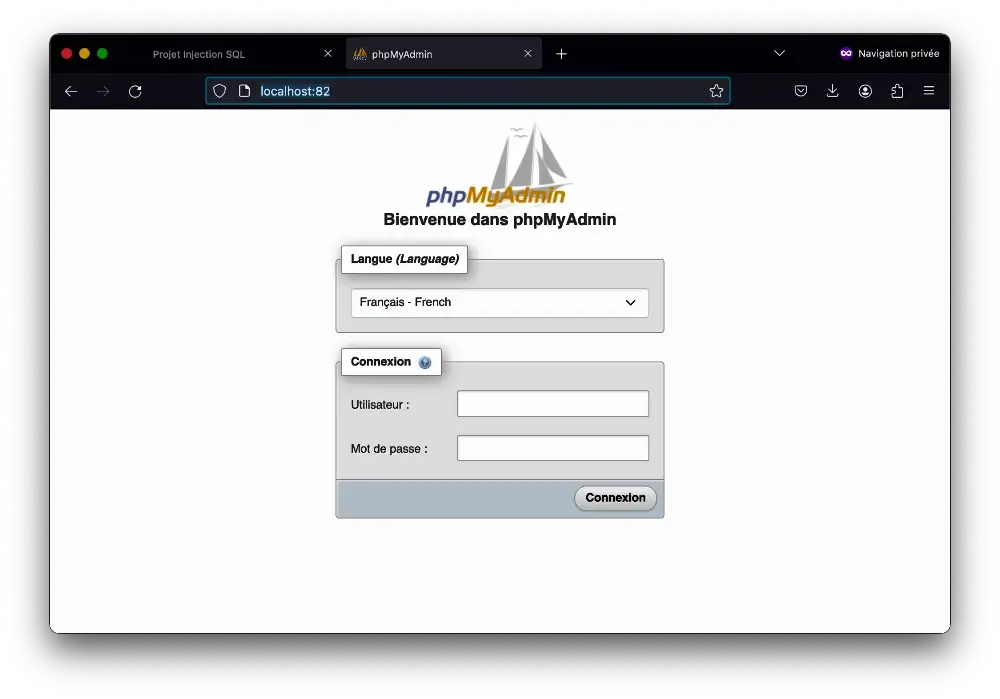Screen dimensions: 1000x699
Task: Close the phpMyAdmin tab
Action: 527,54
